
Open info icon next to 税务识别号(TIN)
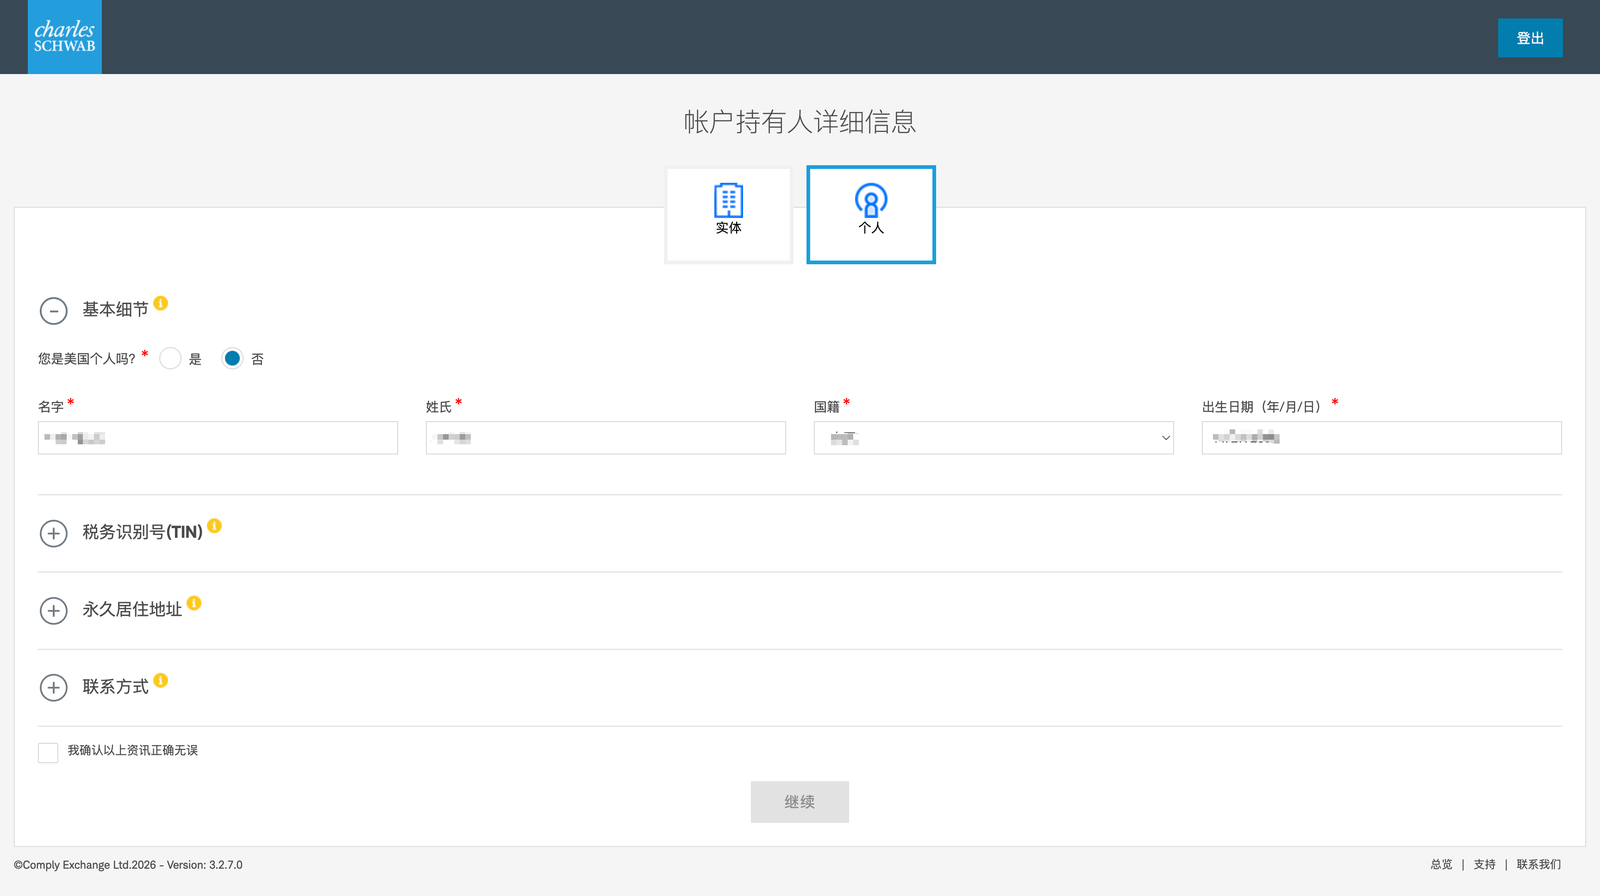(x=215, y=526)
